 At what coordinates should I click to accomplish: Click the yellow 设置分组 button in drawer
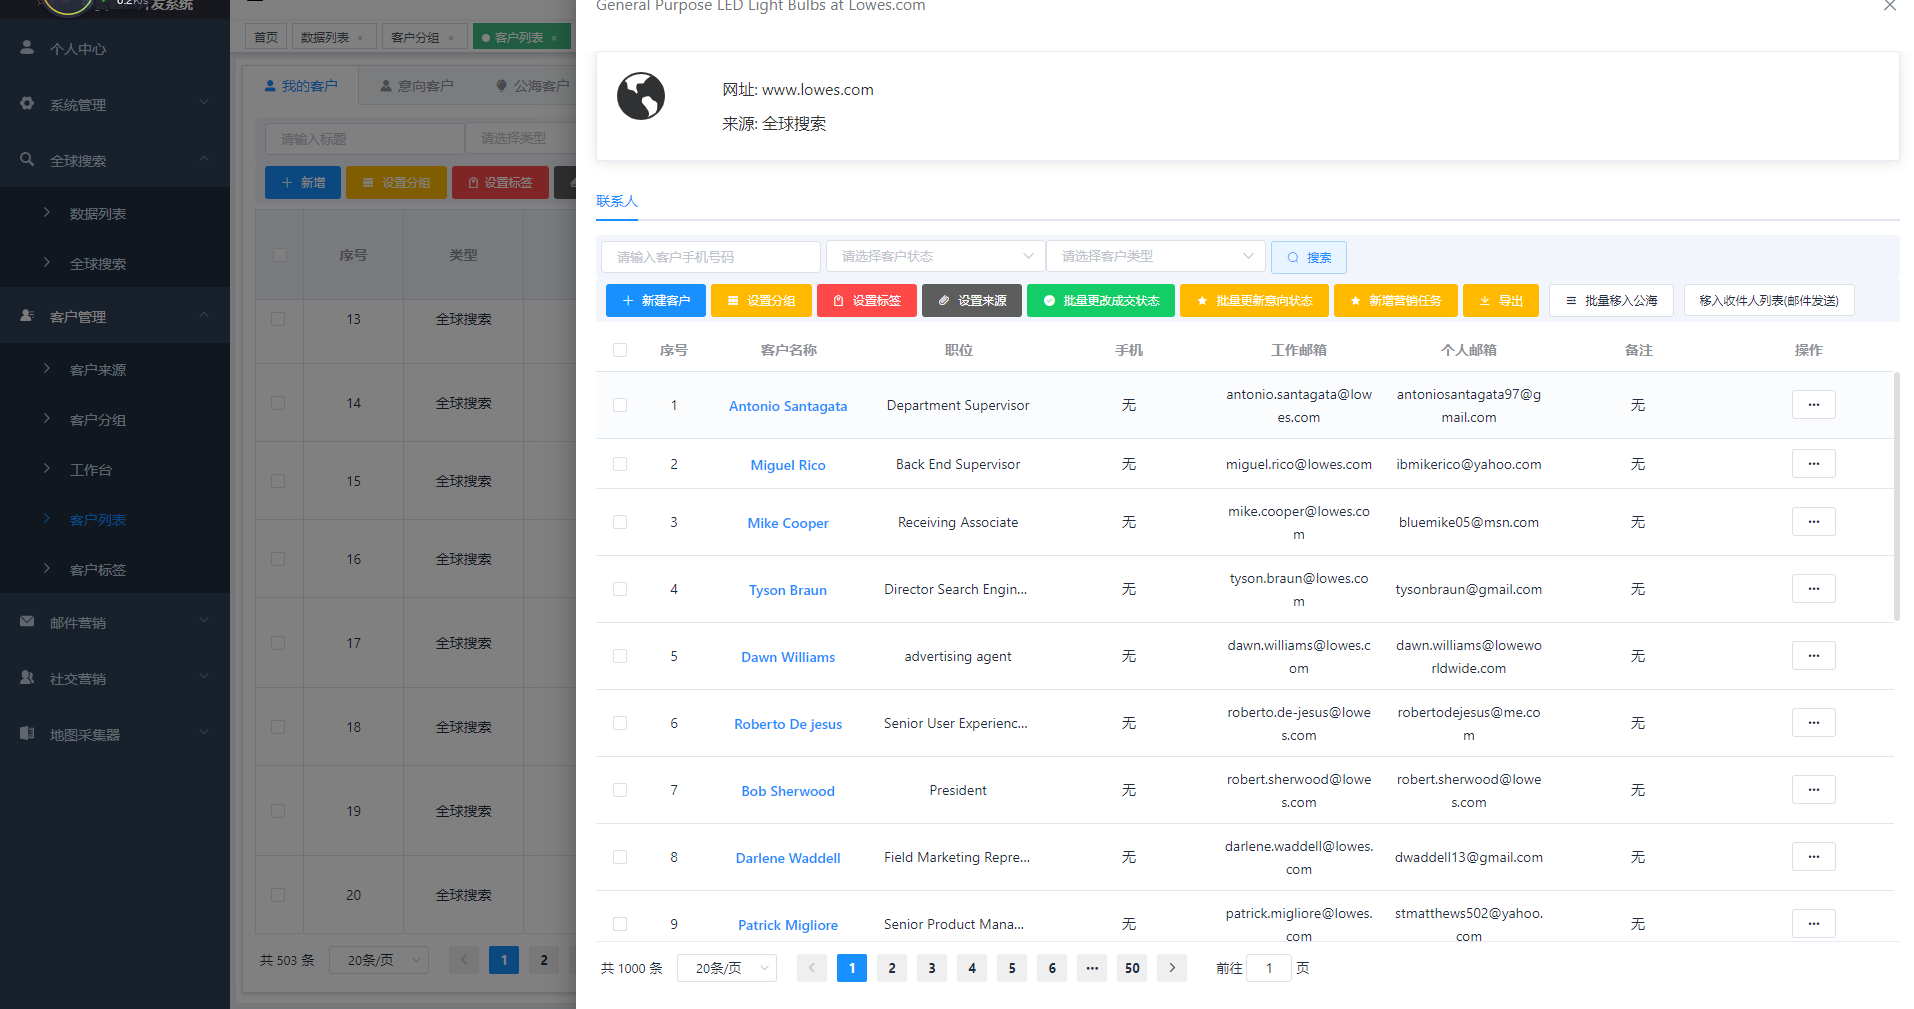coord(761,300)
